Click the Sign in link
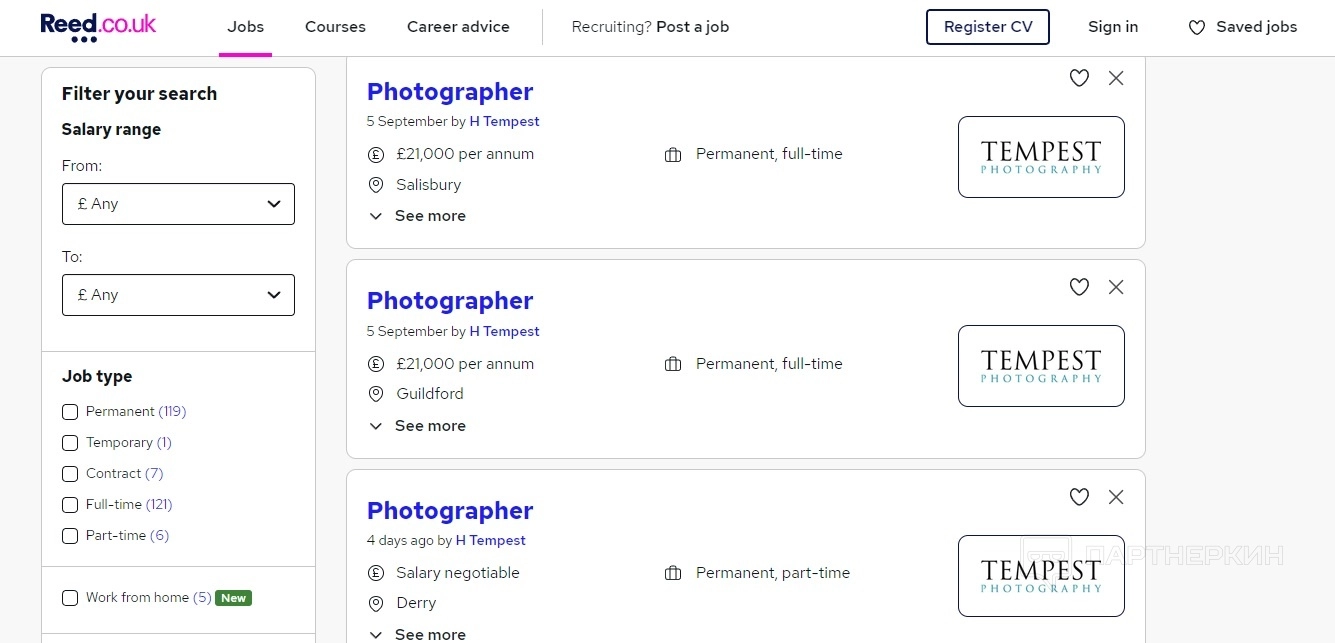This screenshot has width=1335, height=643. pyautogui.click(x=1113, y=27)
